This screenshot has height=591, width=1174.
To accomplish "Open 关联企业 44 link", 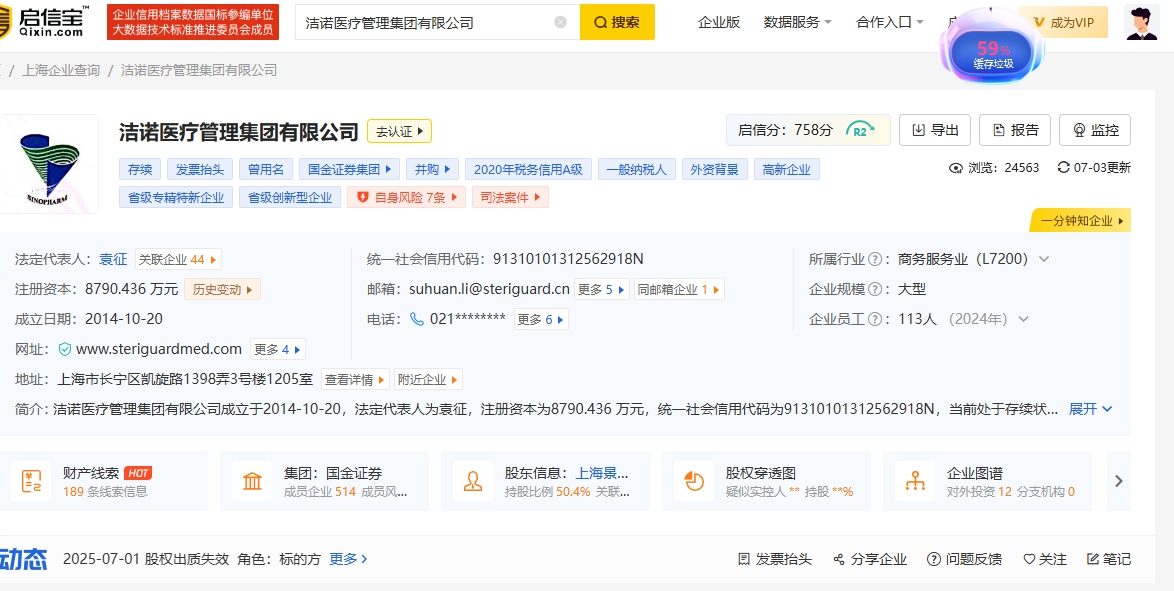I will [178, 259].
